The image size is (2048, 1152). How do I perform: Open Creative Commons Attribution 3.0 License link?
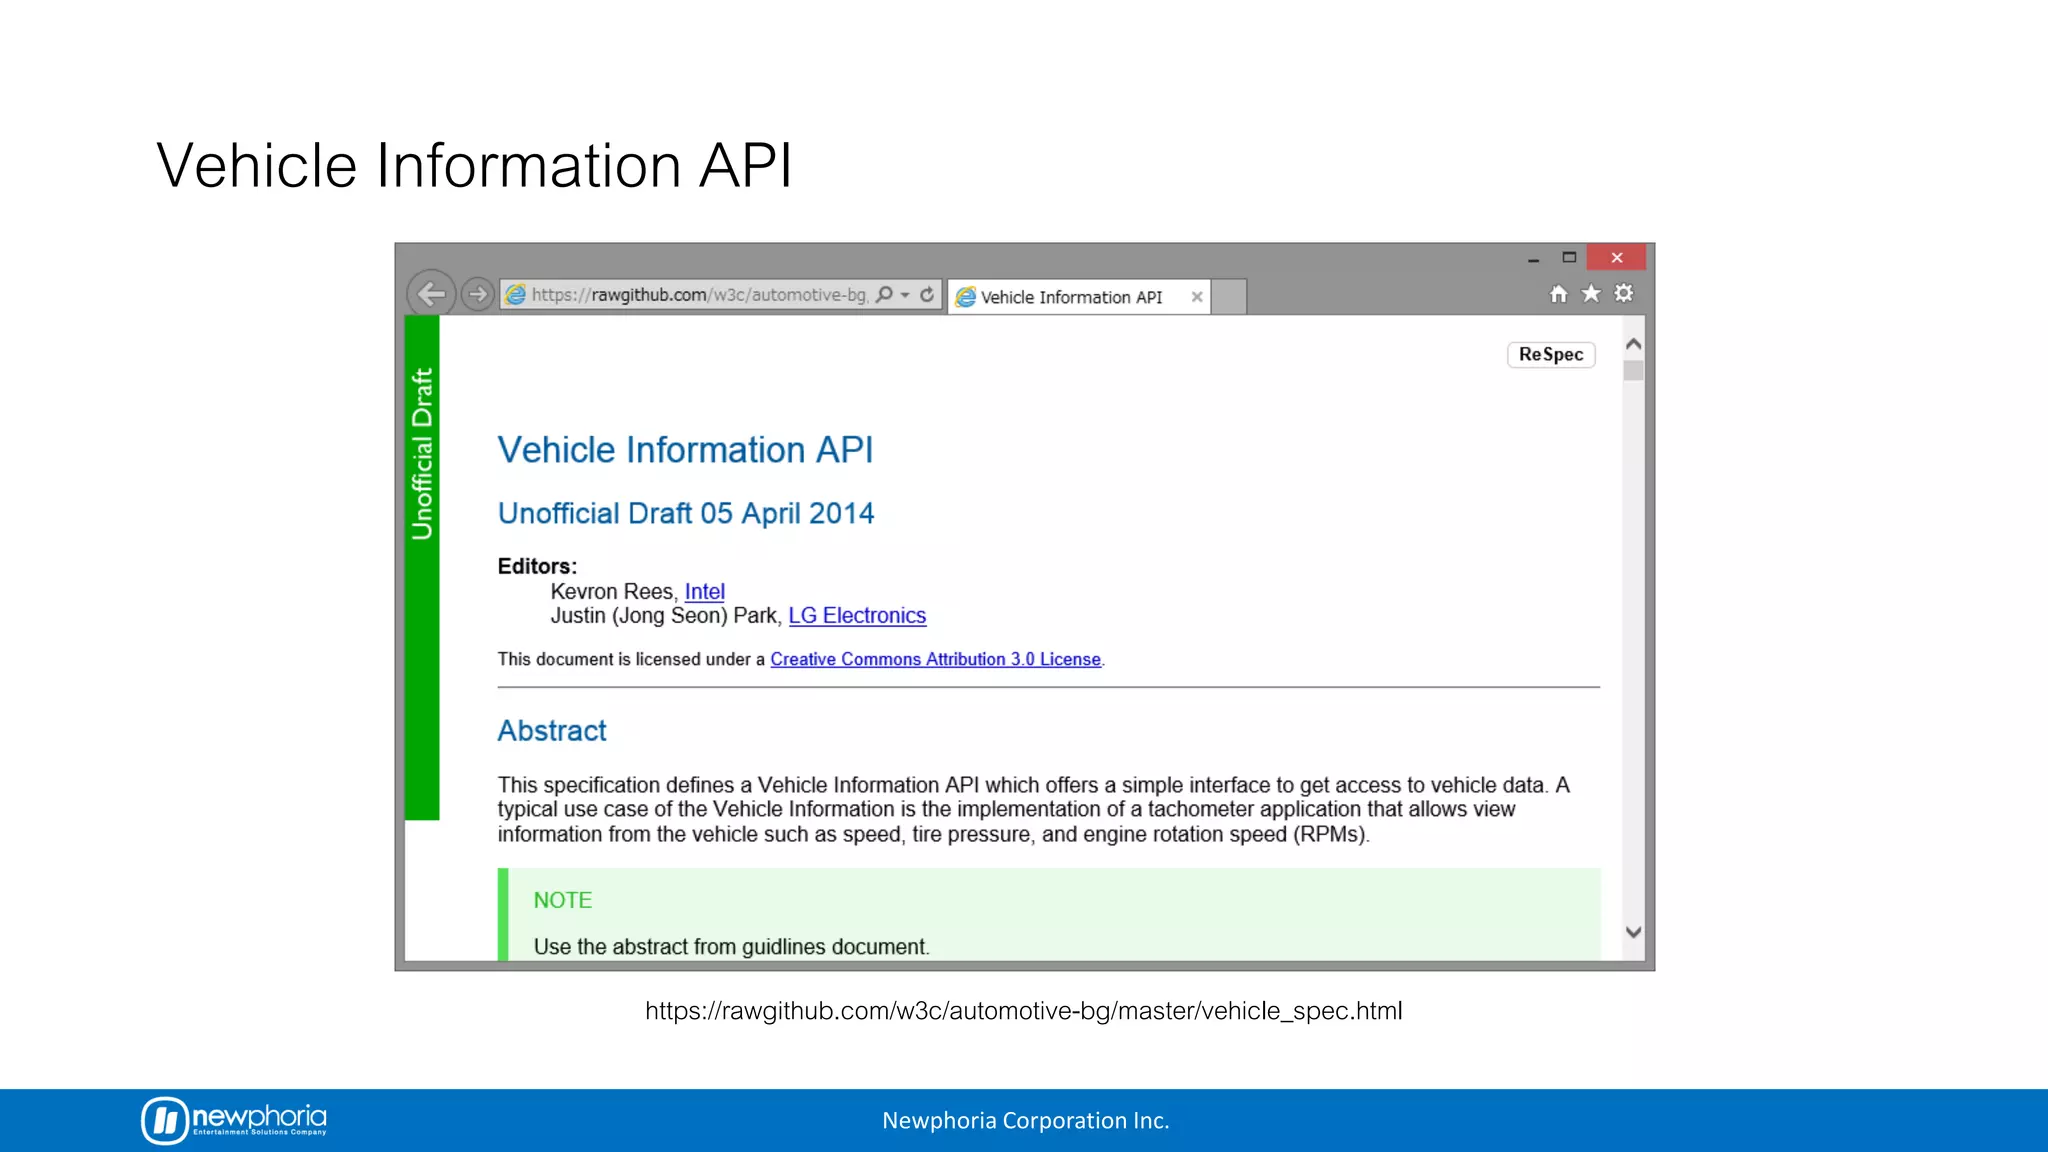(x=935, y=660)
